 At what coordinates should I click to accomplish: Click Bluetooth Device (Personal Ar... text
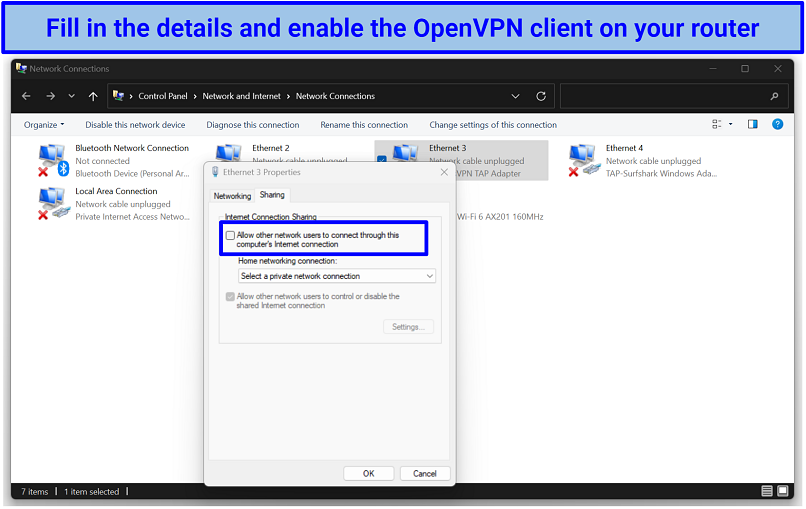click(132, 174)
